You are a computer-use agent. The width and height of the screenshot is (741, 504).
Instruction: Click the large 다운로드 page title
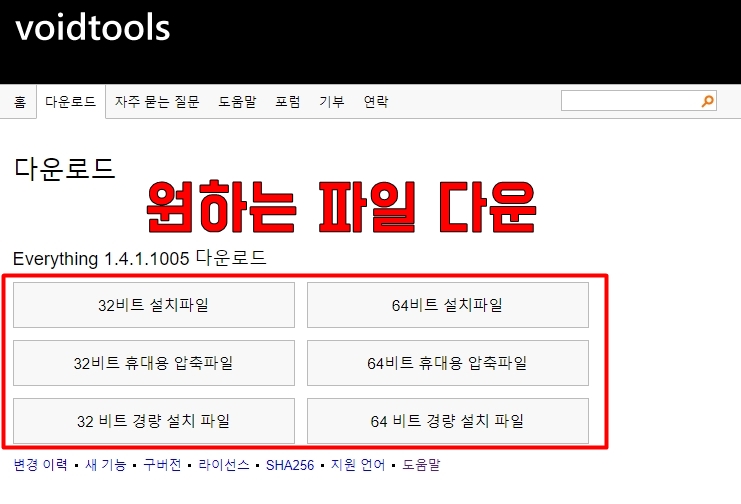65,168
